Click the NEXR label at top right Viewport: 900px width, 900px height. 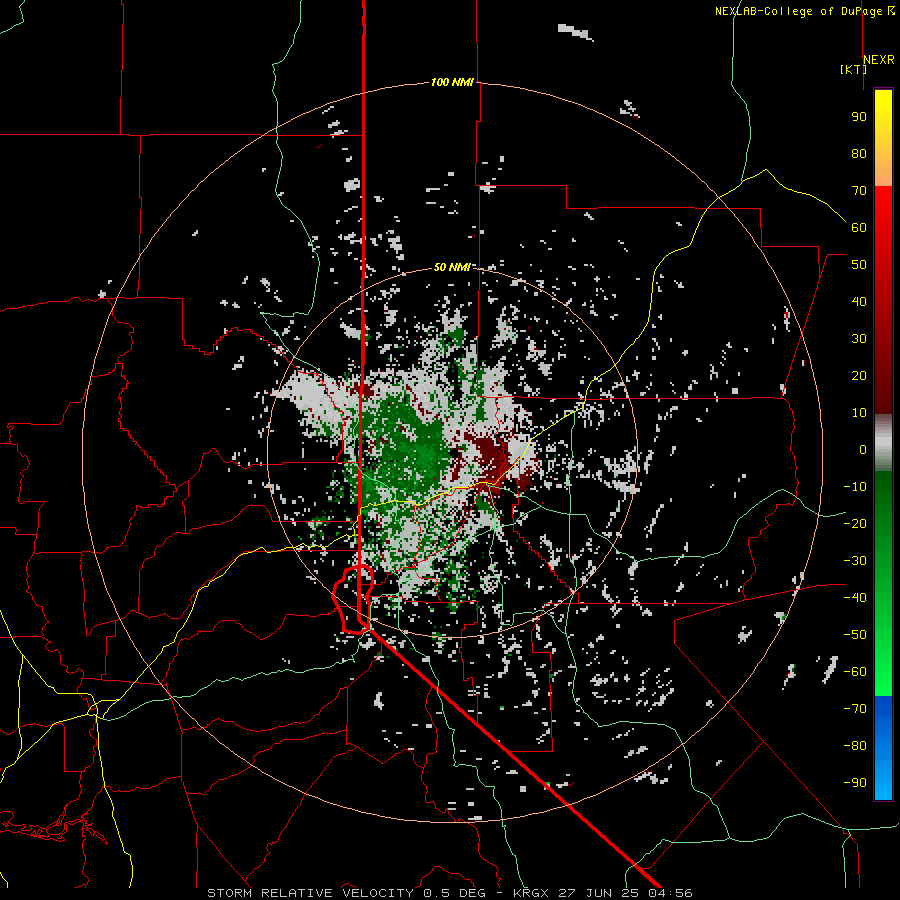click(x=879, y=60)
